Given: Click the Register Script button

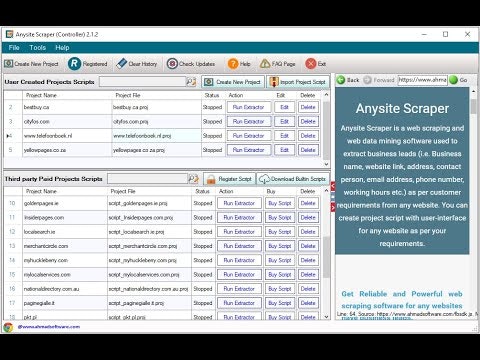Looking at the screenshot, I should pyautogui.click(x=230, y=179).
